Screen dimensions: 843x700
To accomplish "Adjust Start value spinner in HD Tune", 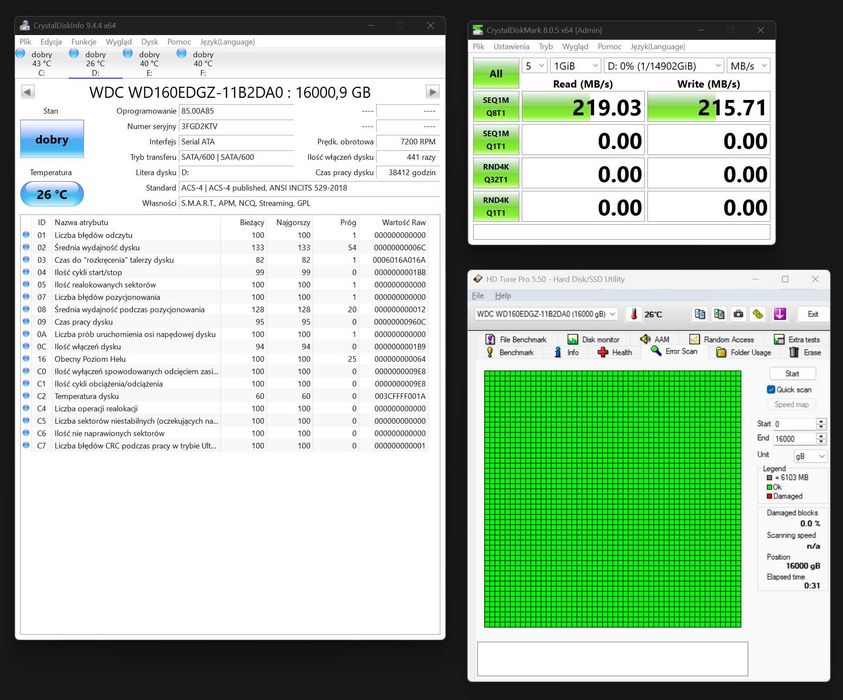I will point(820,424).
